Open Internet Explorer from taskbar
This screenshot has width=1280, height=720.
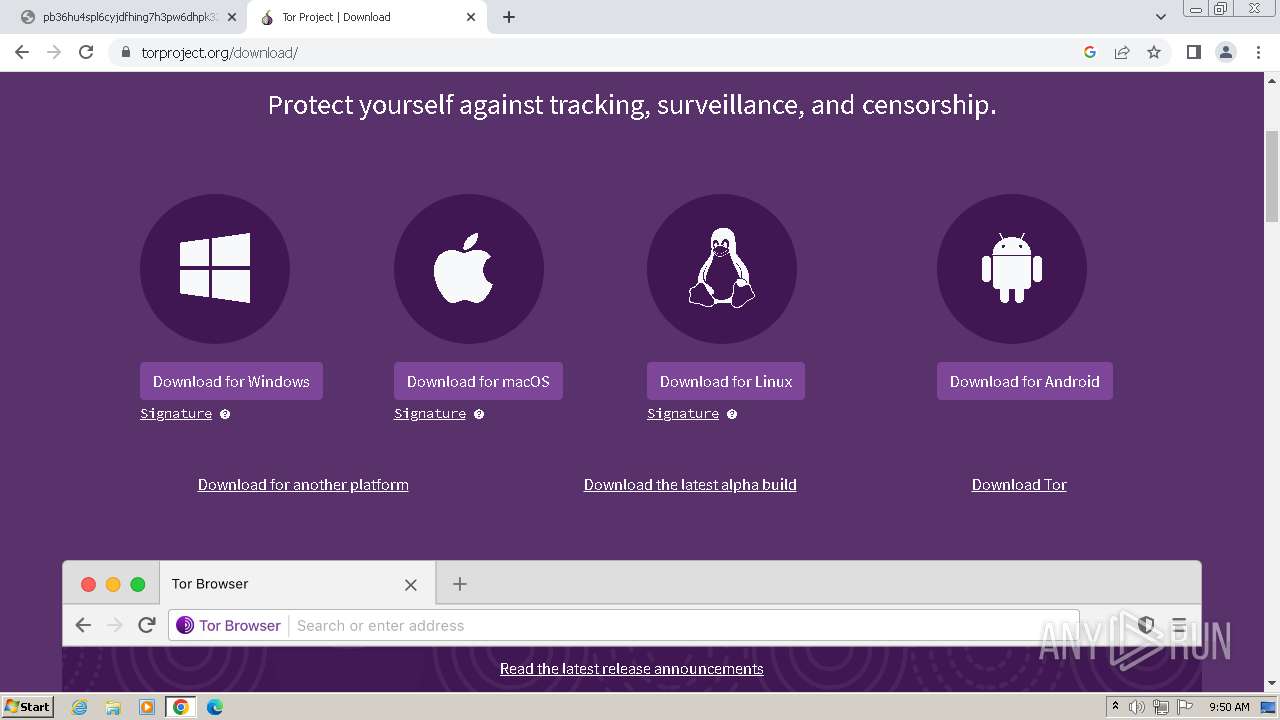tap(80, 707)
